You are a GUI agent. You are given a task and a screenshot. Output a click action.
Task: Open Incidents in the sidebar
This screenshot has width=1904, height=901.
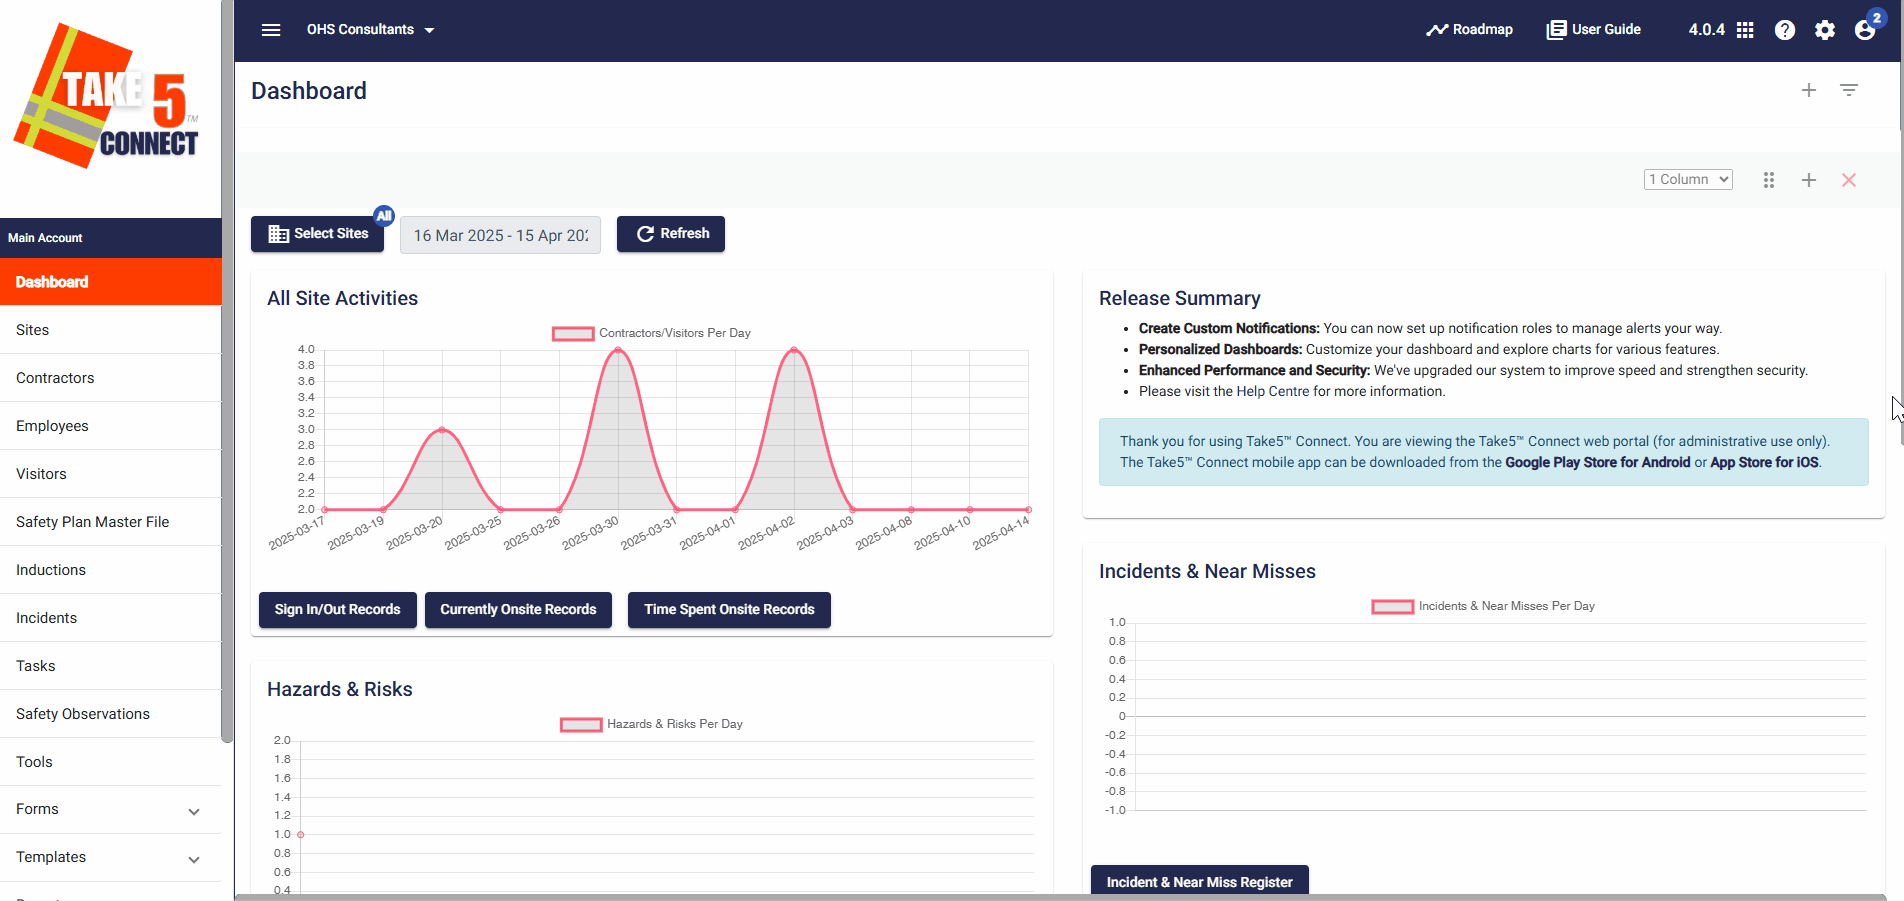click(x=110, y=618)
